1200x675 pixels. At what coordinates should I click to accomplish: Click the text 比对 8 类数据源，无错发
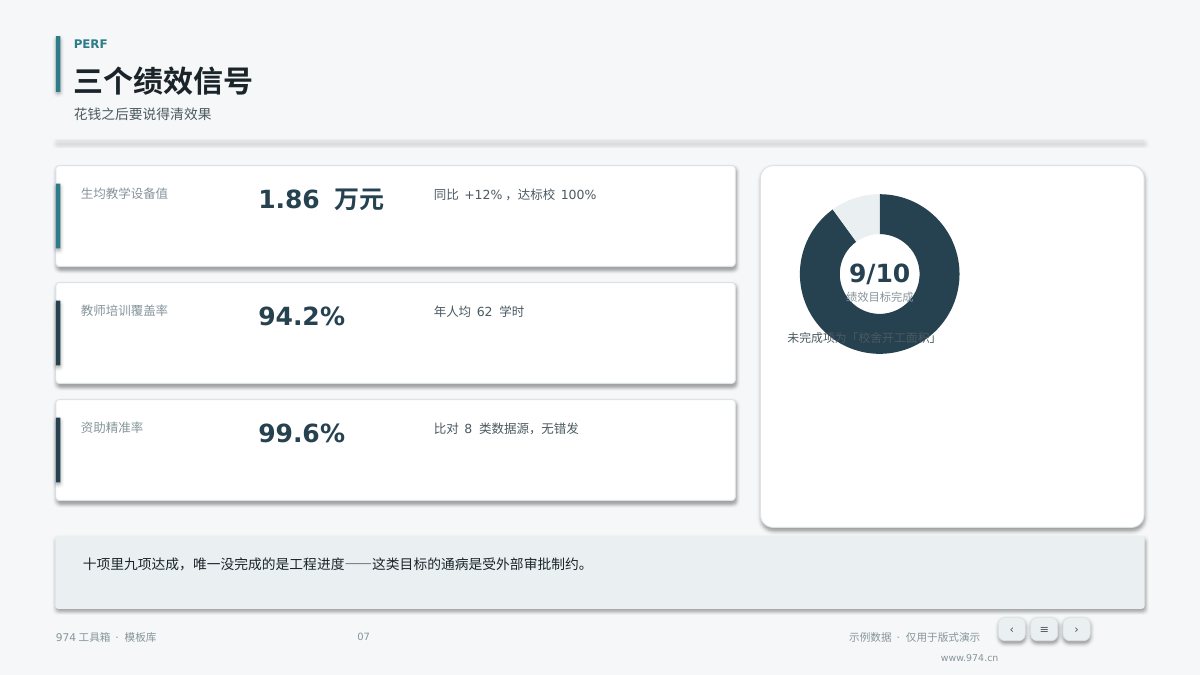click(506, 429)
